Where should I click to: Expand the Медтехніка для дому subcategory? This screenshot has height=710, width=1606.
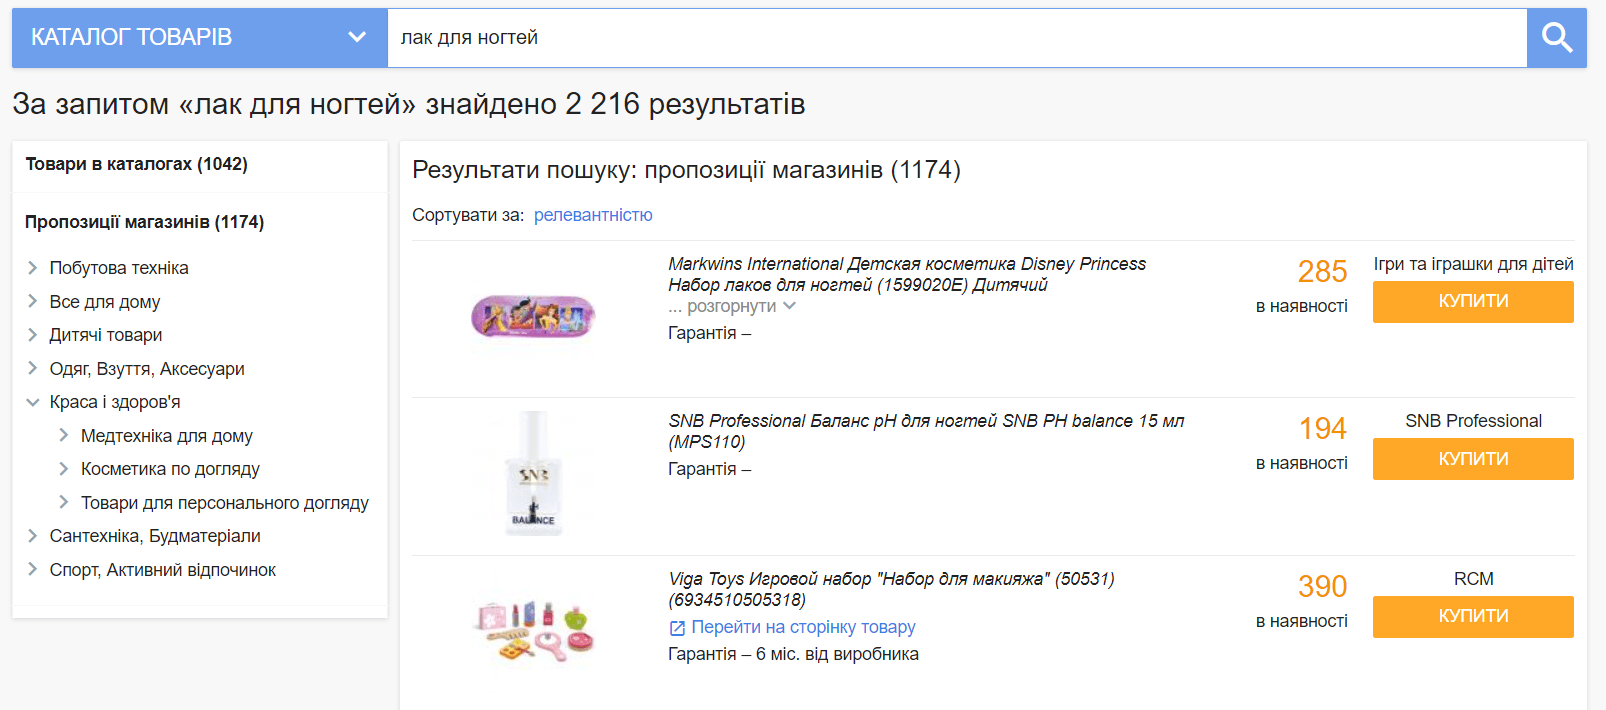pyautogui.click(x=63, y=435)
